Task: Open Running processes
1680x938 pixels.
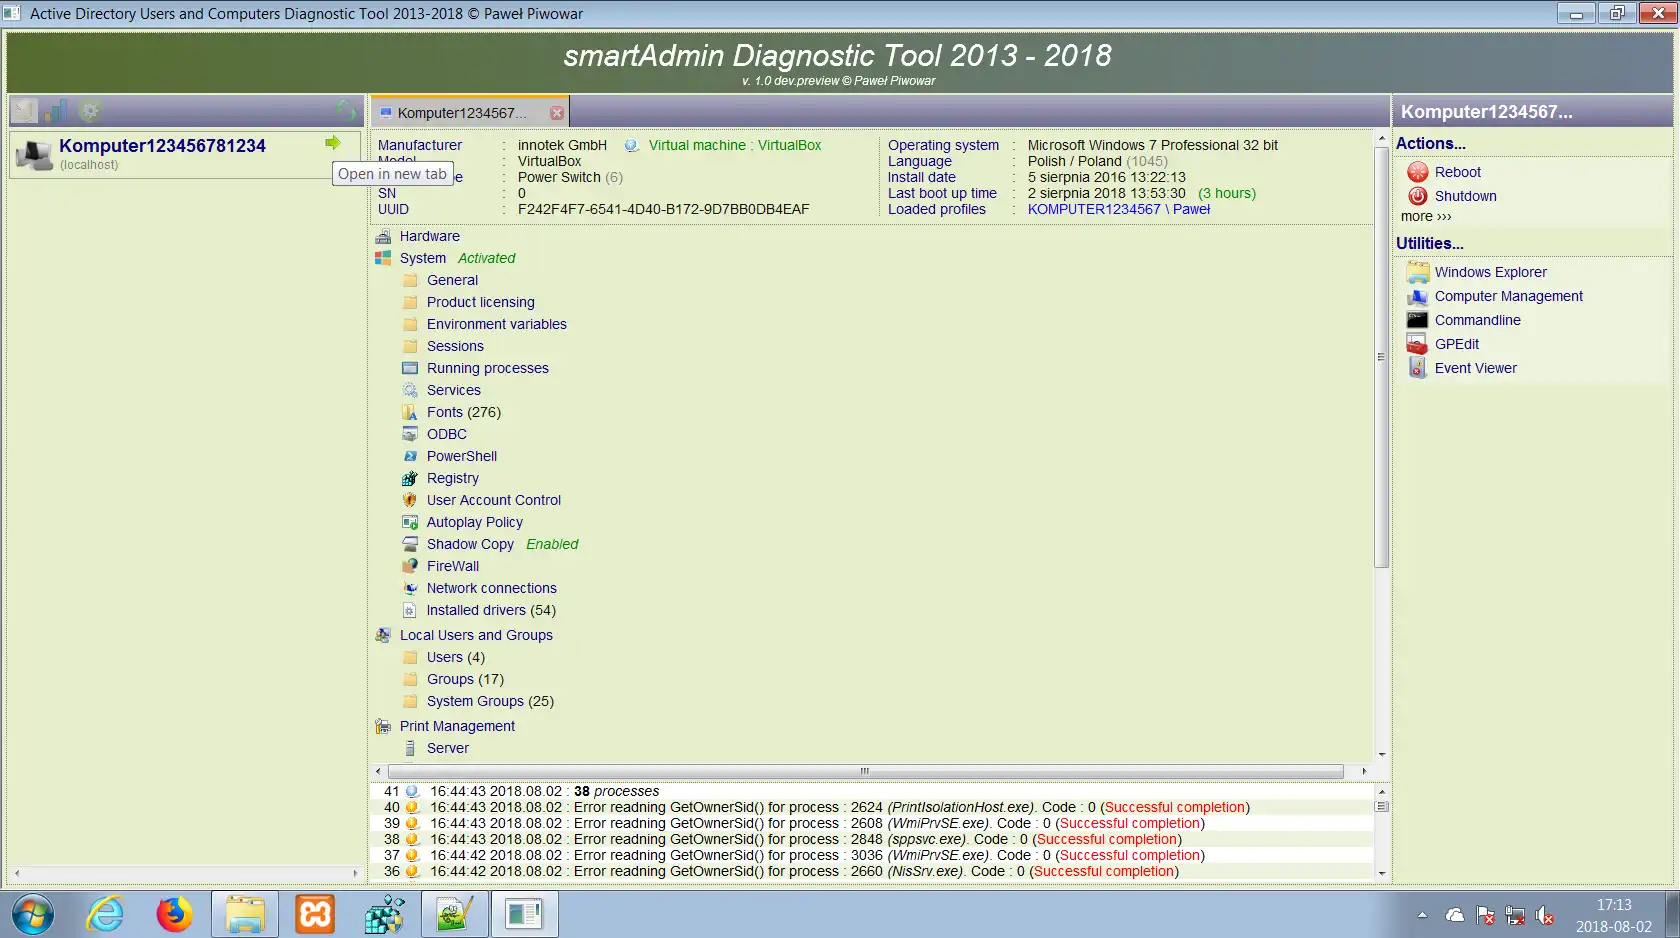Action: point(488,368)
